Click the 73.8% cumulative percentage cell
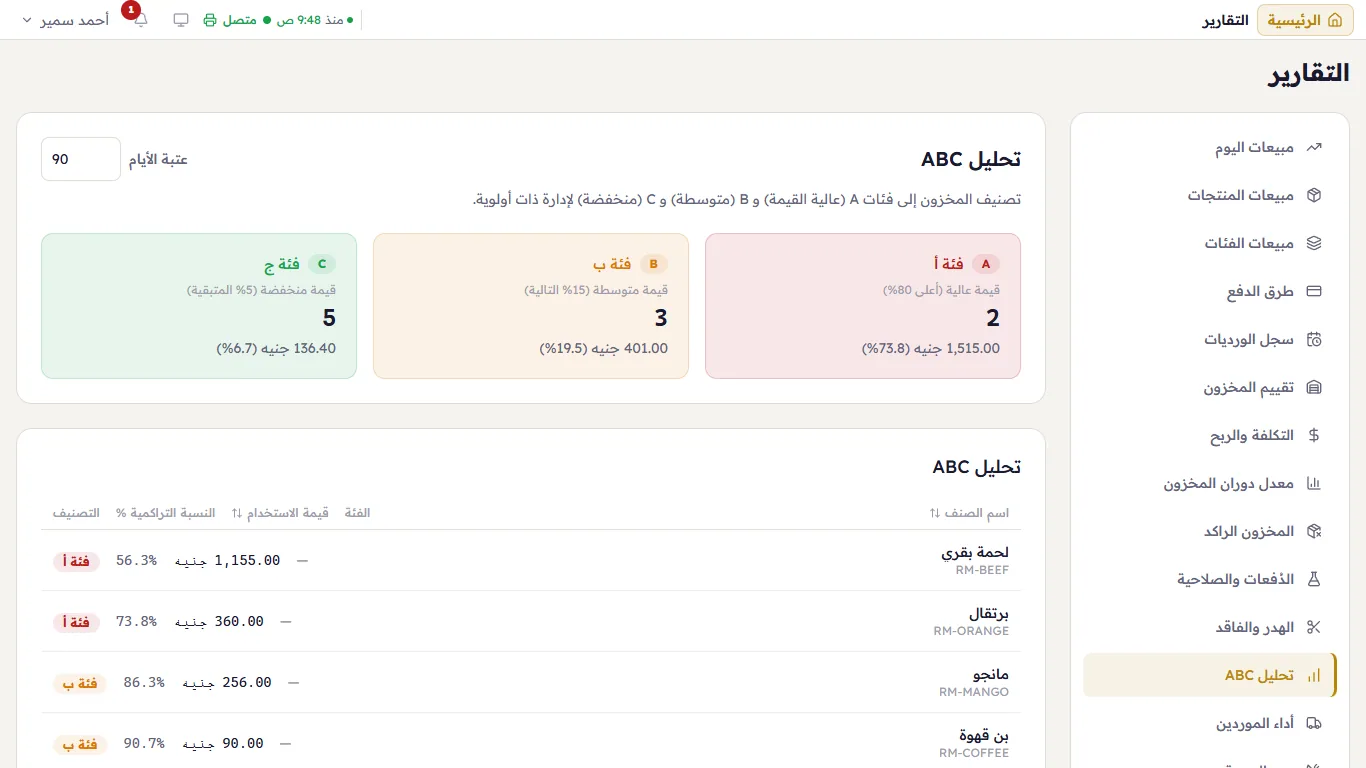1366x768 pixels. click(x=136, y=621)
